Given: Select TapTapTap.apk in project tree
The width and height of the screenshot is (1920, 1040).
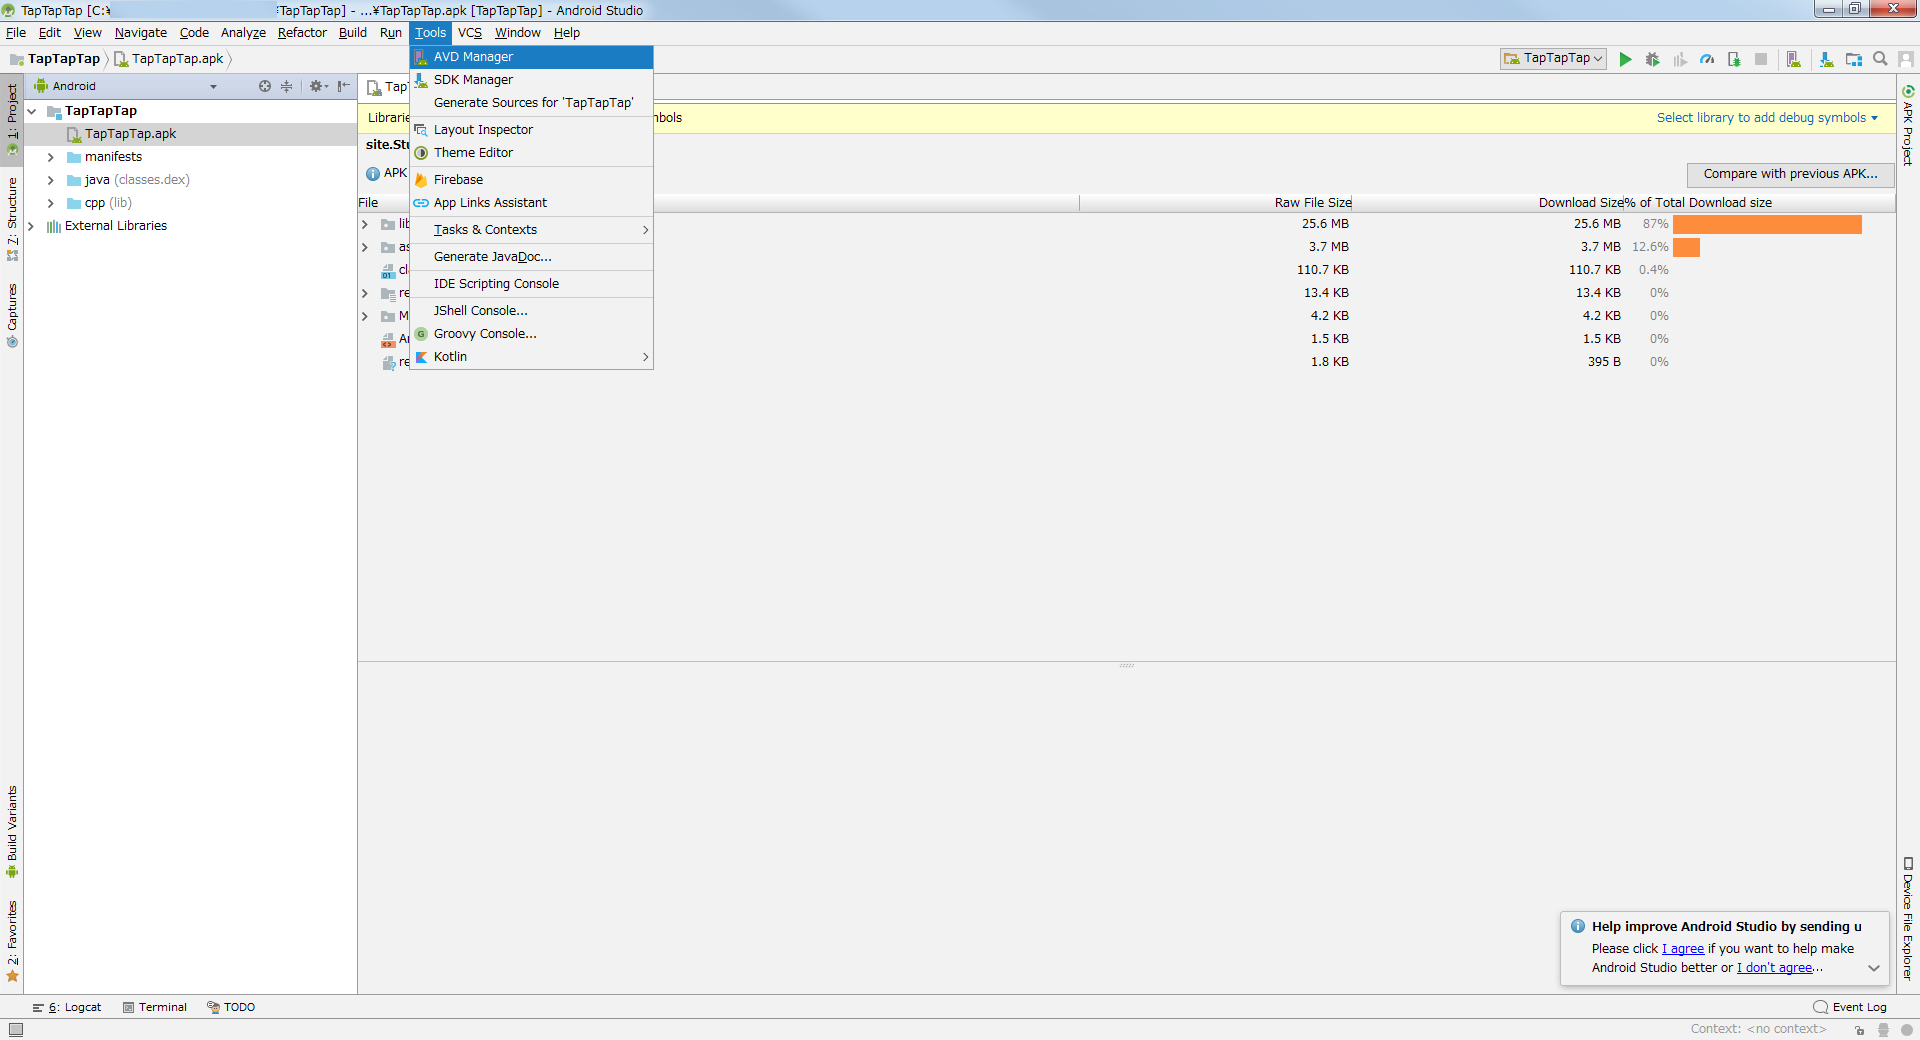Looking at the screenshot, I should pyautogui.click(x=190, y=134).
